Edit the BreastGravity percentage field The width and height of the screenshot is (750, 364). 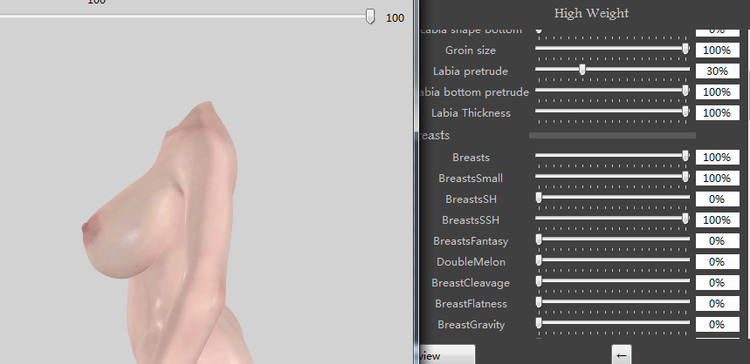(x=717, y=324)
